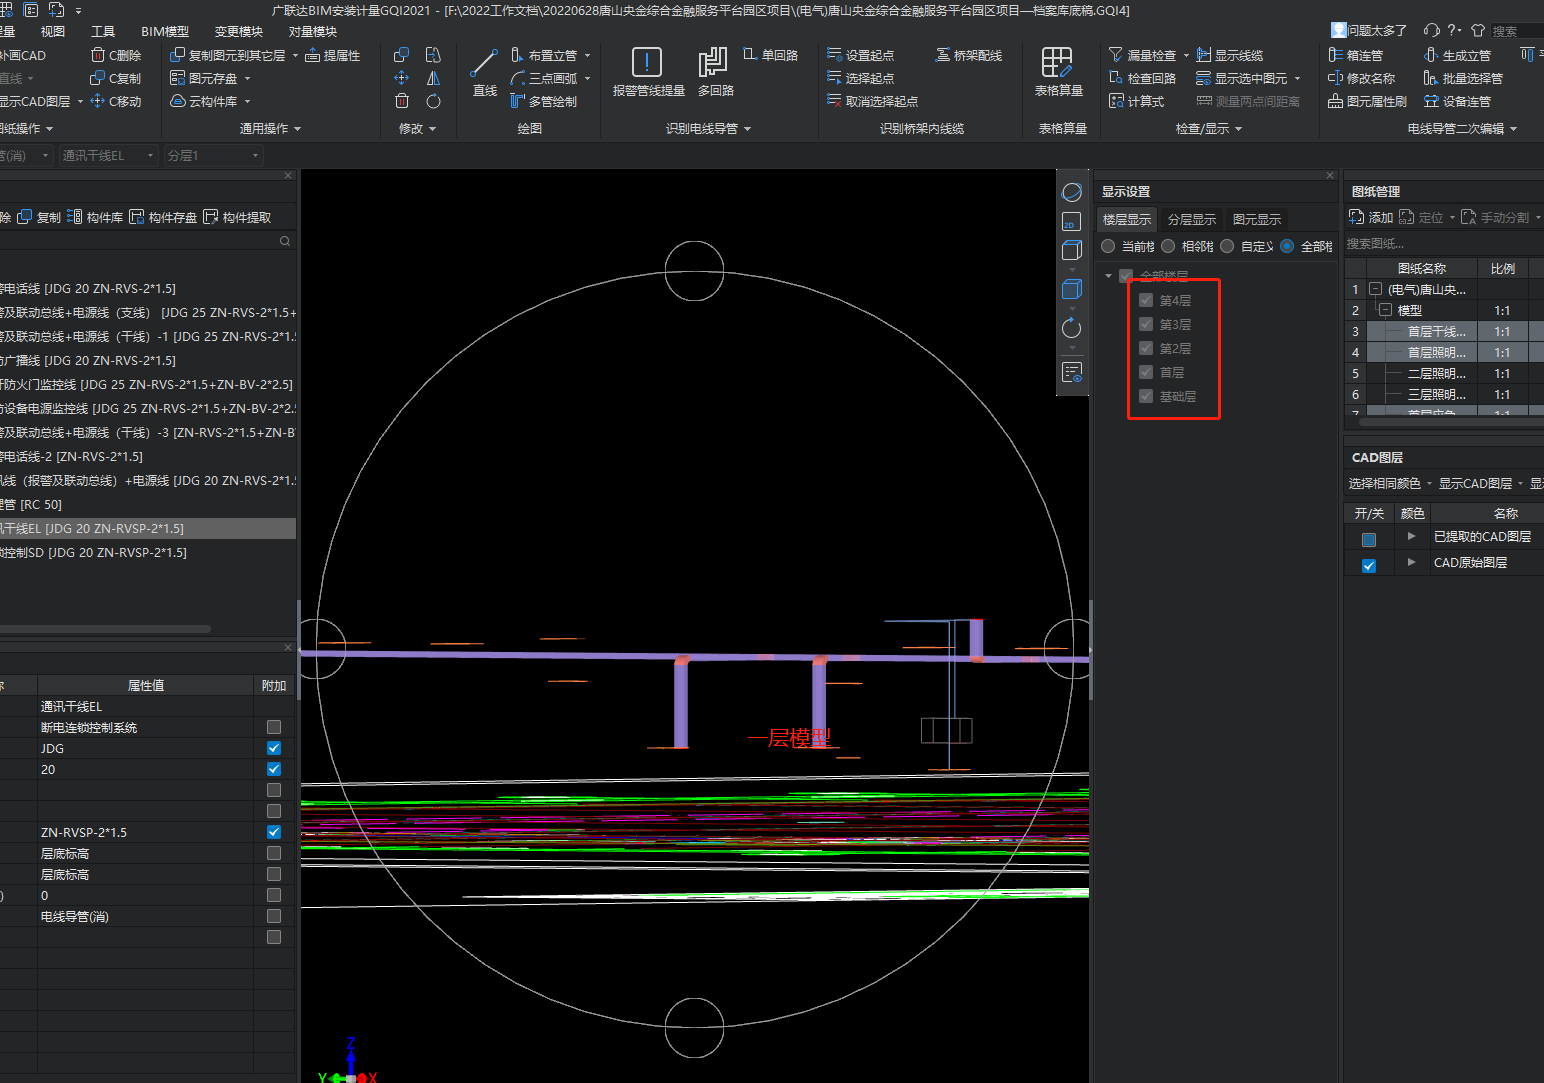1544x1083 pixels.
Task: Switch to 图元显示 tab
Action: 1256,219
